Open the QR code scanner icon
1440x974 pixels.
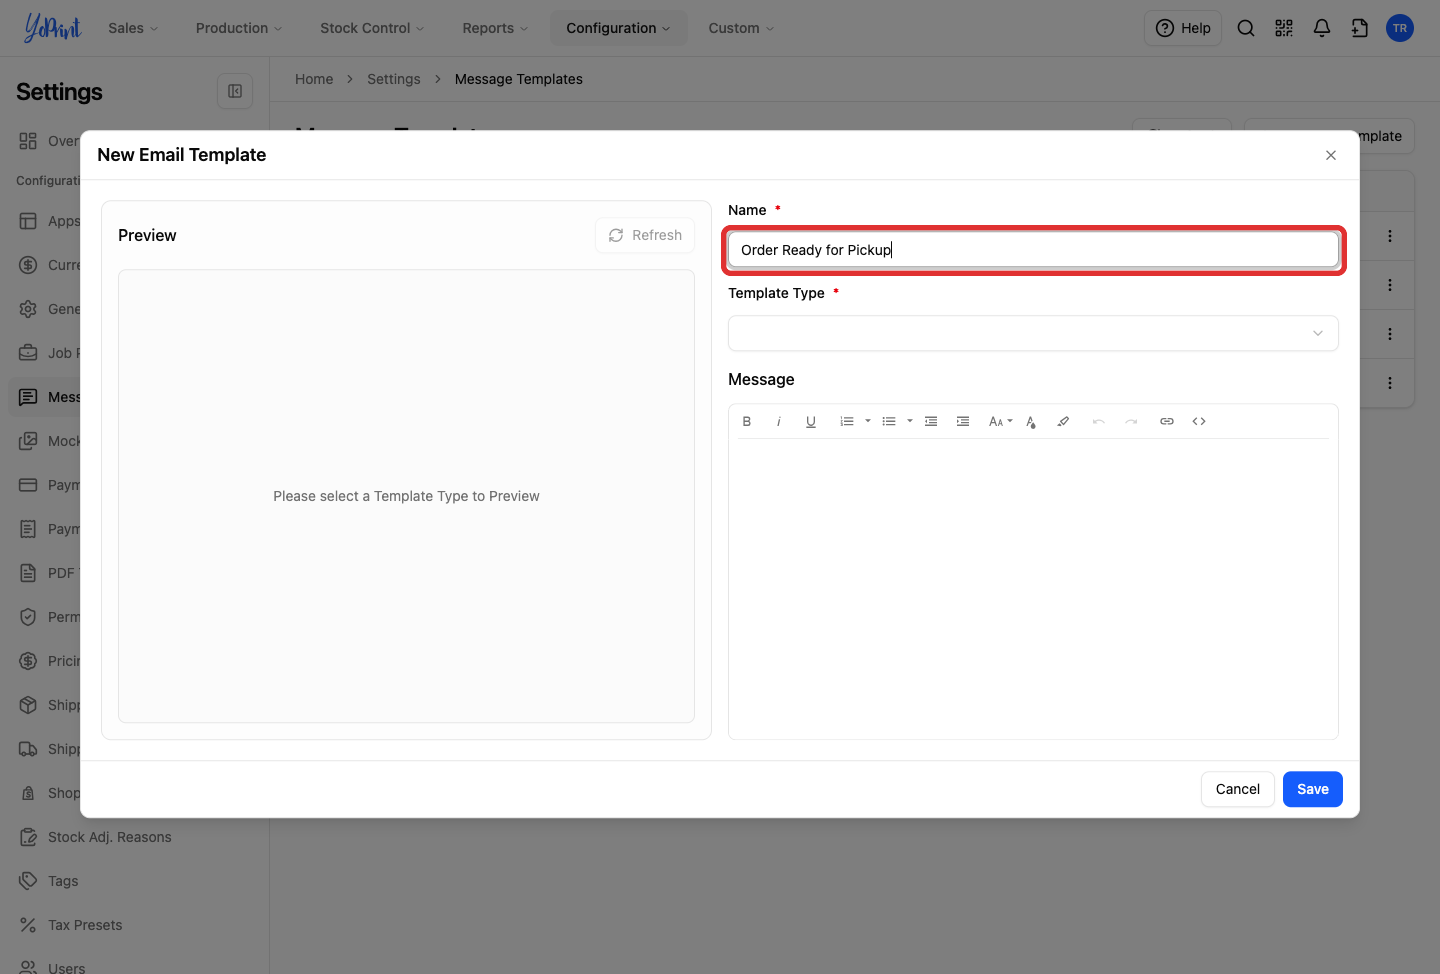click(x=1284, y=28)
